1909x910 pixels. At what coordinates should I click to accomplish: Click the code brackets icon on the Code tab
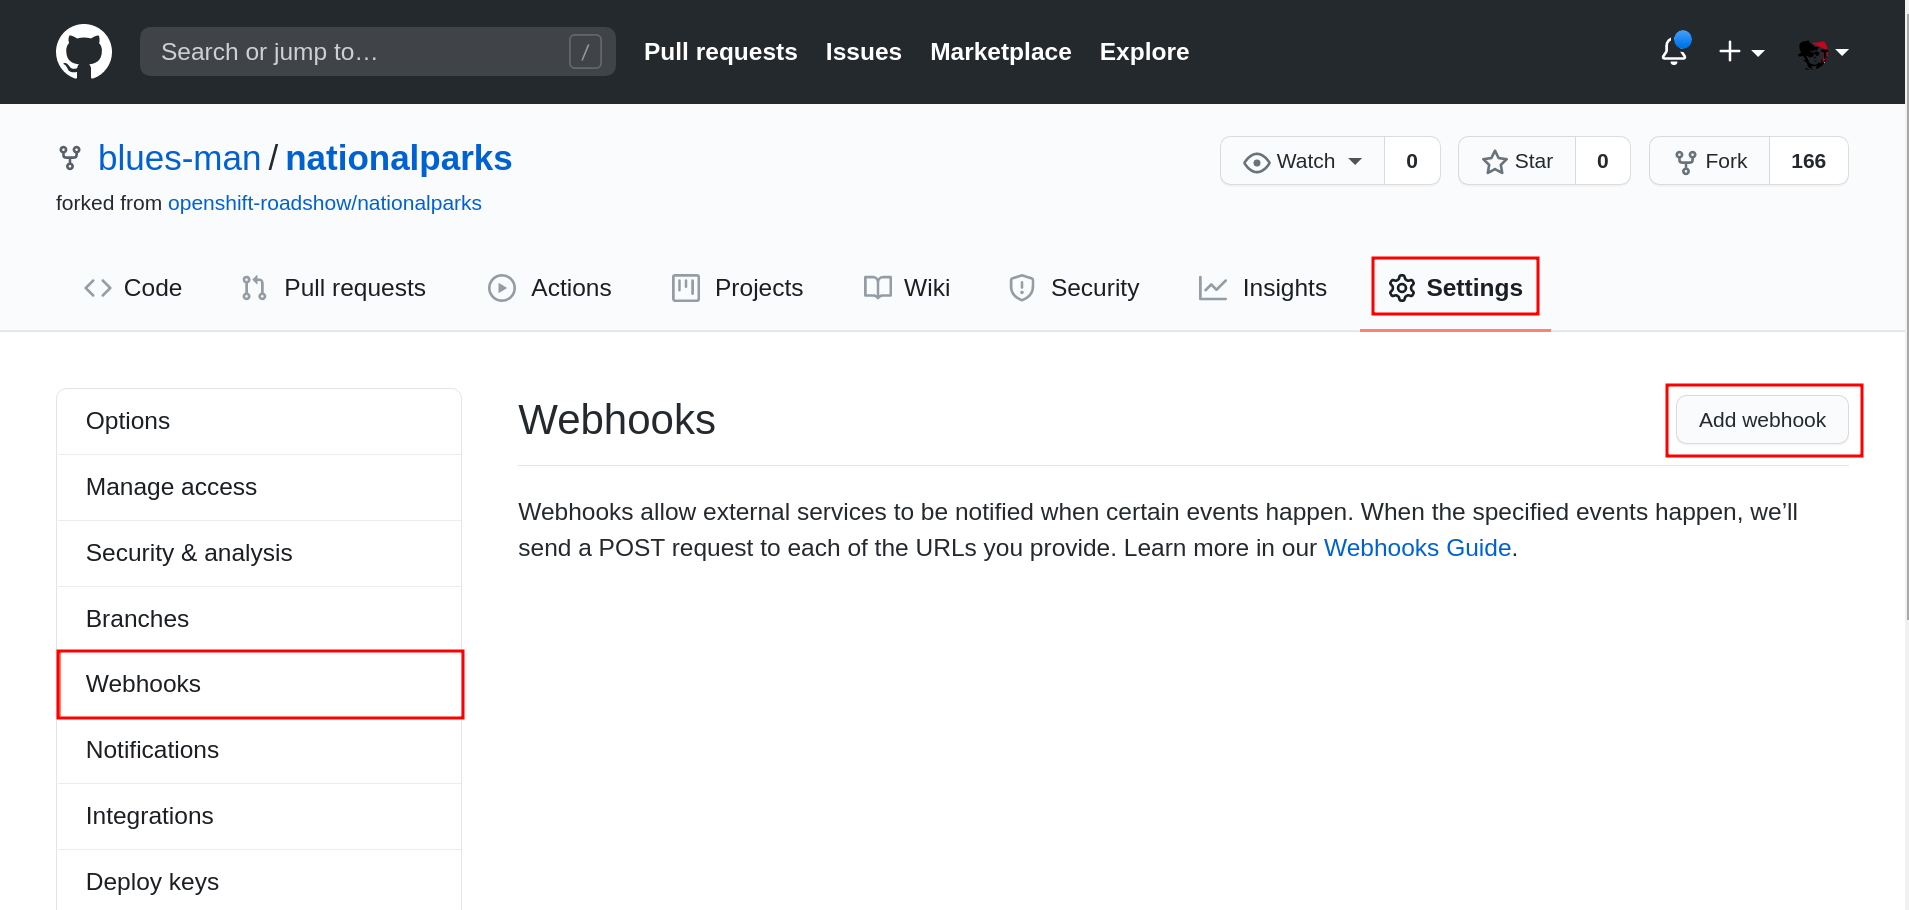click(98, 287)
